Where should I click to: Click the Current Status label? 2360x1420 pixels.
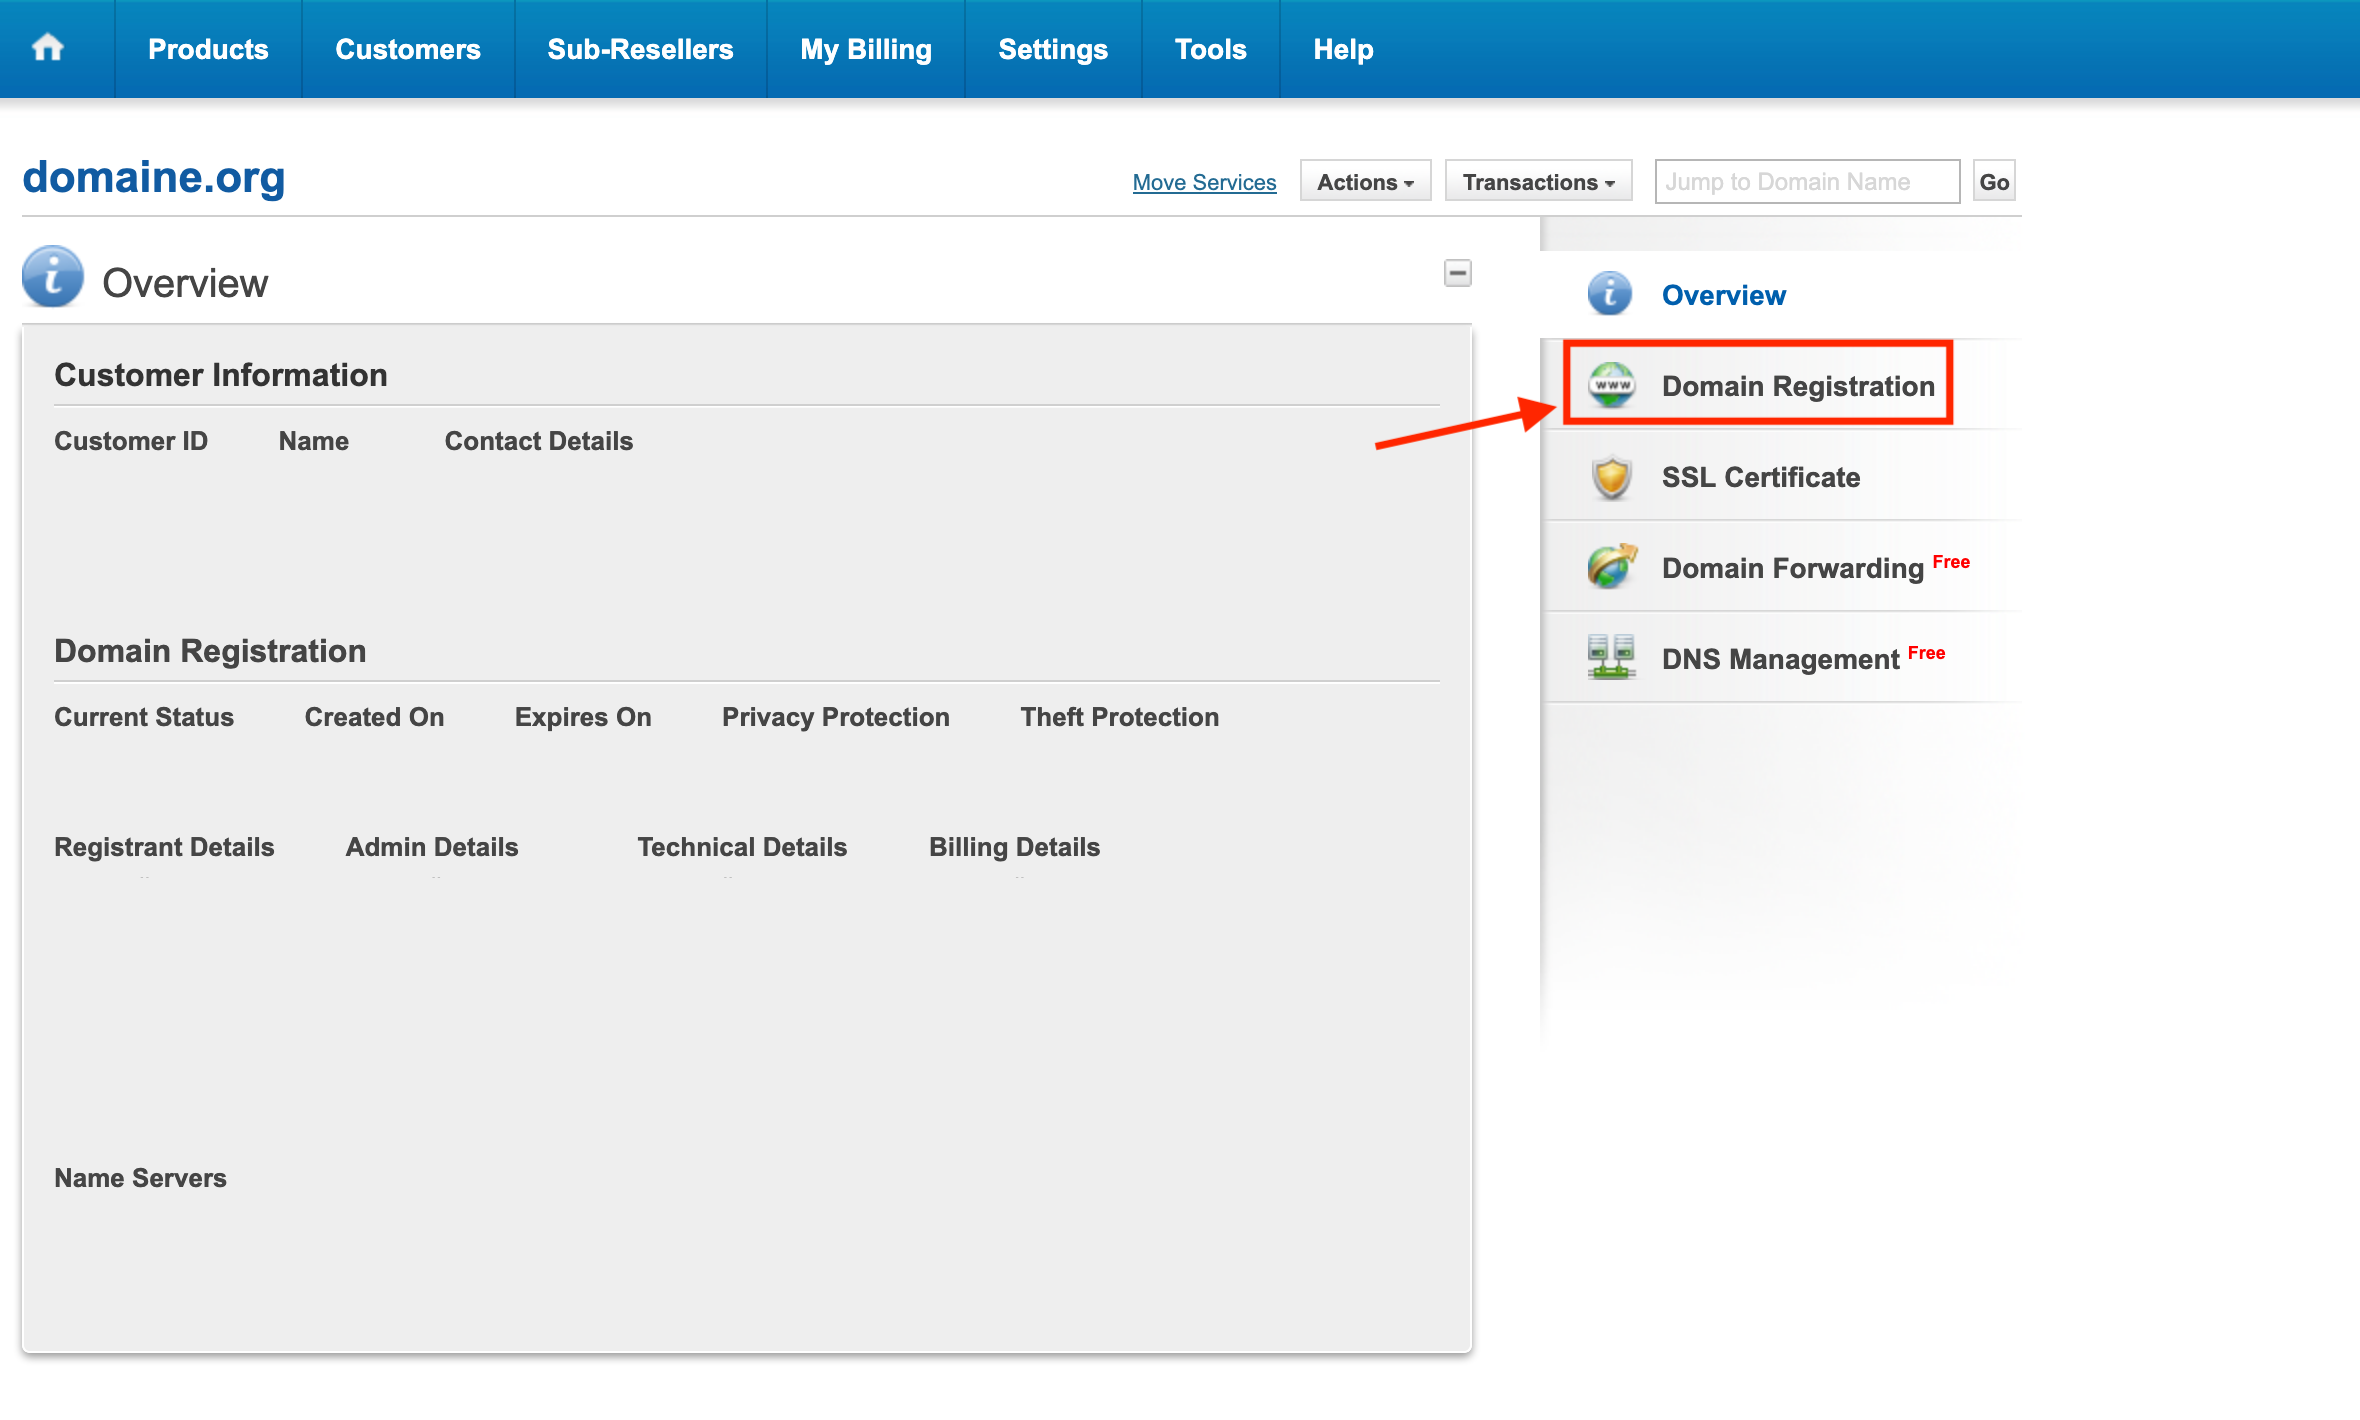pos(144,717)
